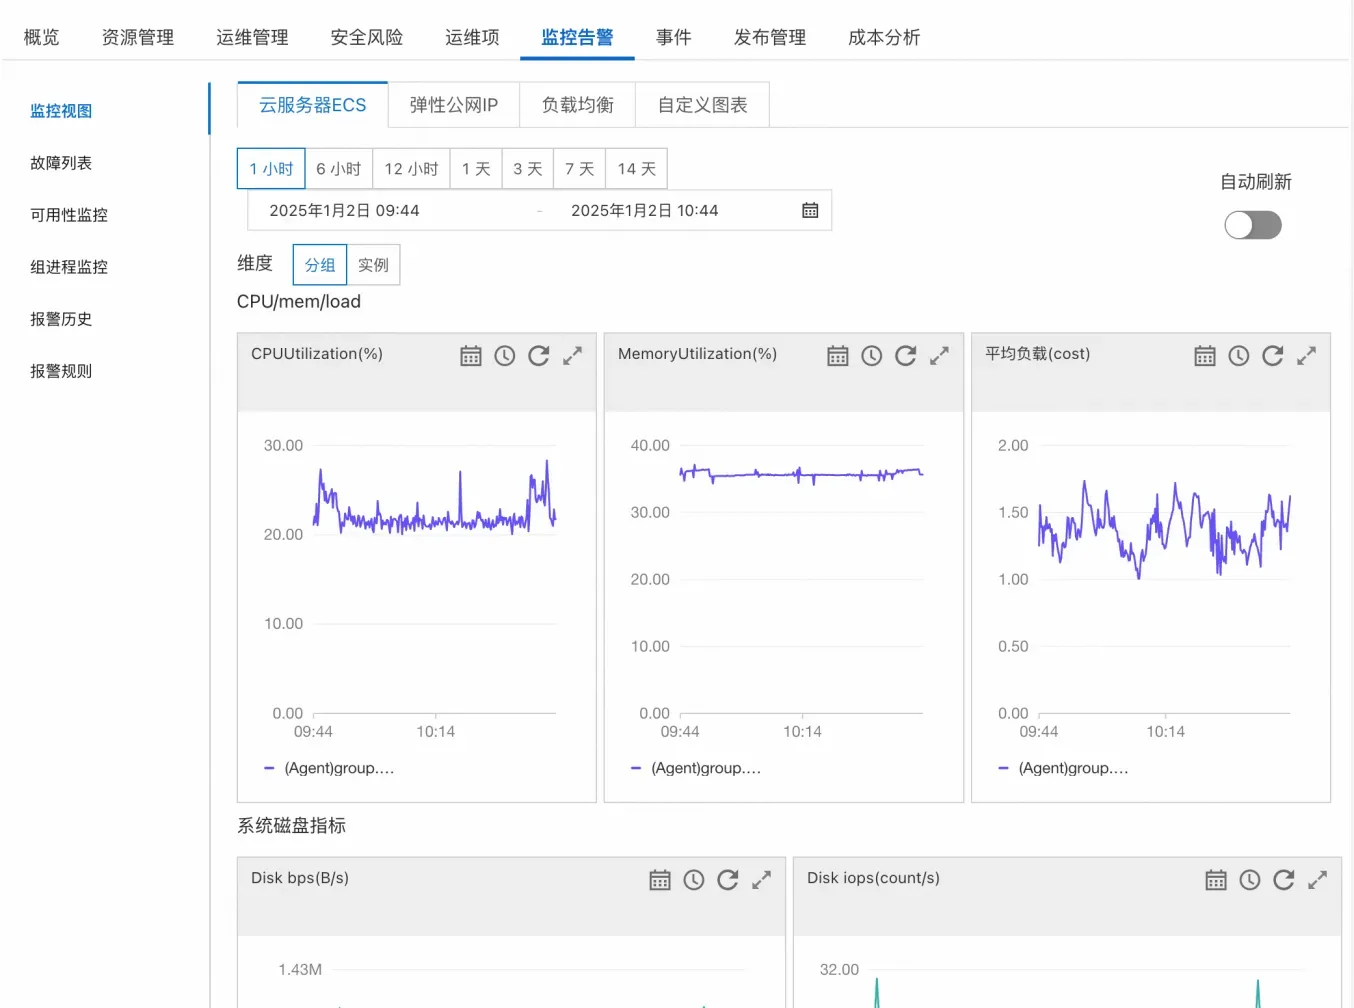Image resolution: width=1354 pixels, height=1008 pixels.
Task: Open the 监控告警 top menu
Action: coord(577,38)
